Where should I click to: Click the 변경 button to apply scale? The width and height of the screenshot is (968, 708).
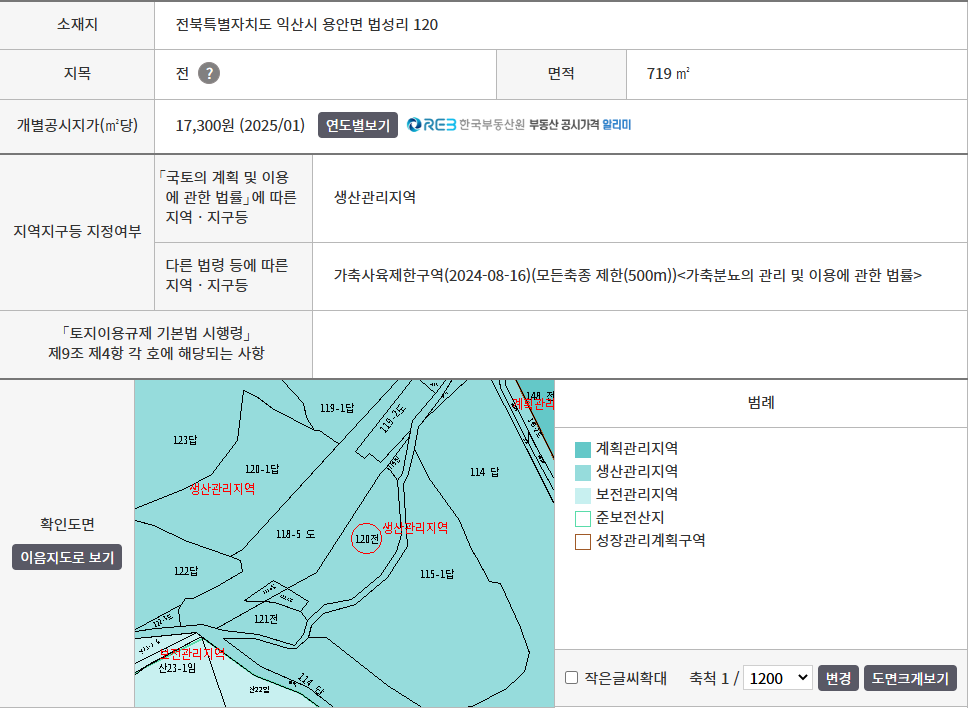pos(838,678)
